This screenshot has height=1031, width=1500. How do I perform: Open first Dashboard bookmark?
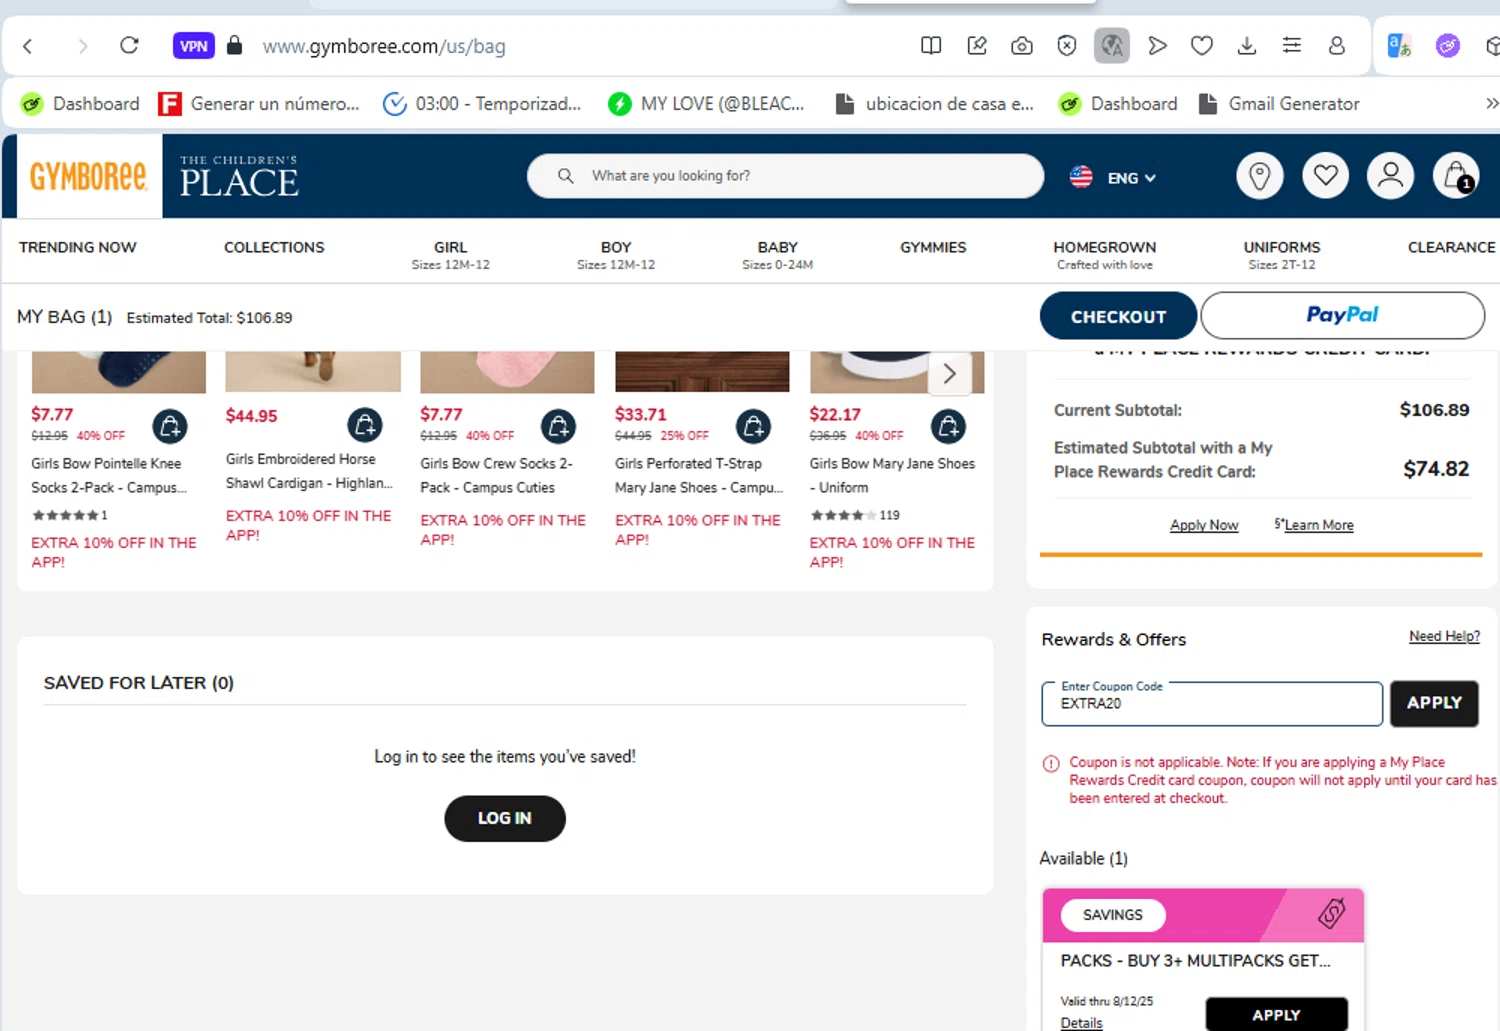coord(80,104)
